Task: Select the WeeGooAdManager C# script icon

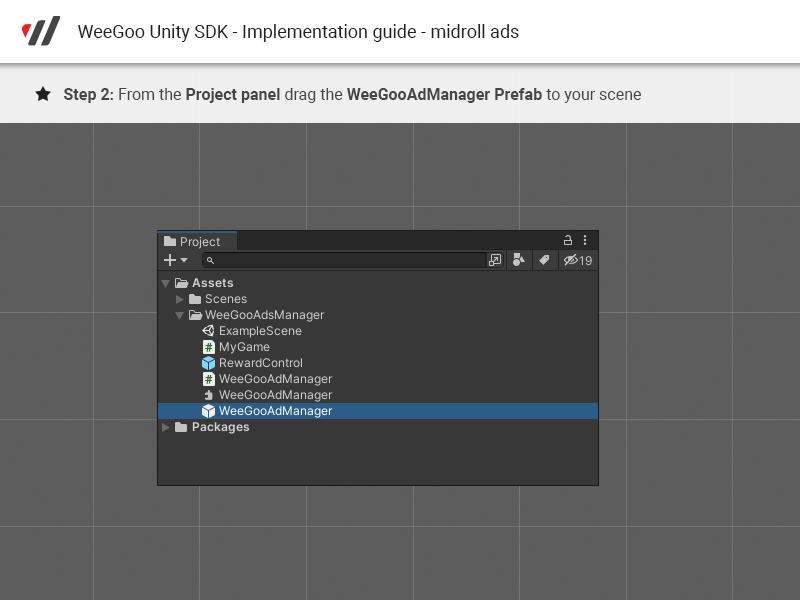Action: pyautogui.click(x=208, y=379)
